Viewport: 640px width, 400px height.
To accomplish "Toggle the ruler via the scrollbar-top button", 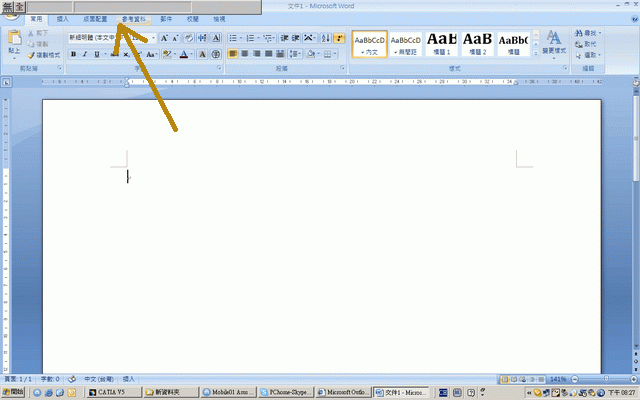I will pyautogui.click(x=636, y=82).
